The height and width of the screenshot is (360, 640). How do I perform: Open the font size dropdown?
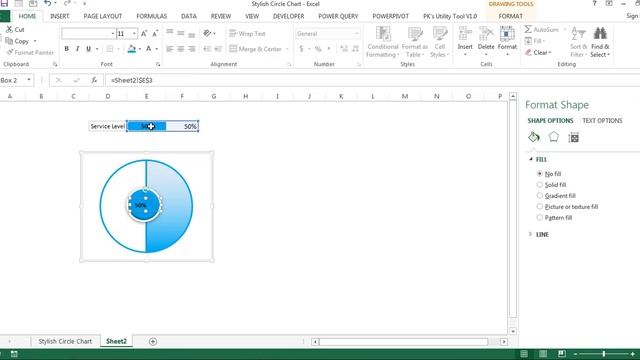pyautogui.click(x=134, y=33)
